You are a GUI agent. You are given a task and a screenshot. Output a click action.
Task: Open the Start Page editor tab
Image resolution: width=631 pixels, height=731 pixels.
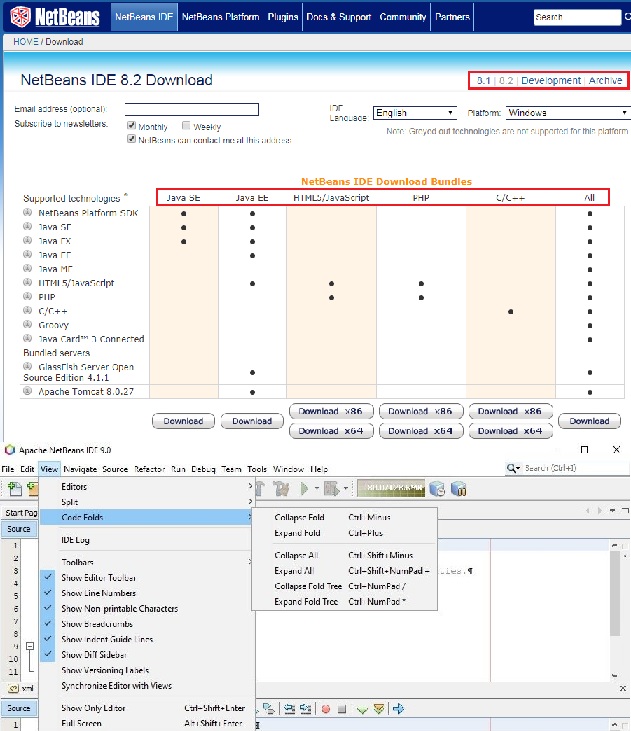point(20,513)
